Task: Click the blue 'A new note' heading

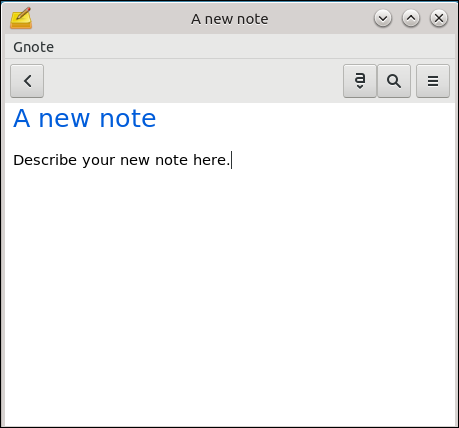Action: coord(85,118)
